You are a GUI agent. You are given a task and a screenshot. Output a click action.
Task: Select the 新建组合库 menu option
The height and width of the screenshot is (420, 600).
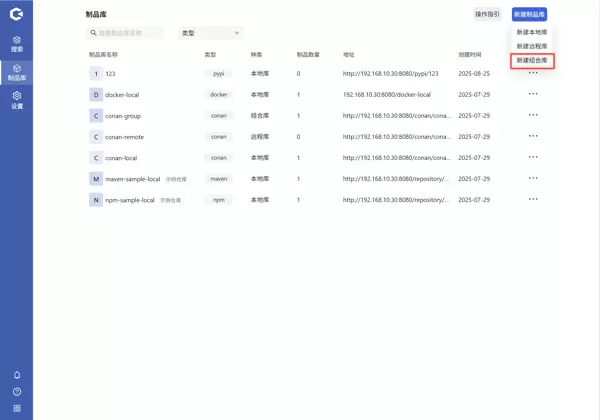click(531, 61)
